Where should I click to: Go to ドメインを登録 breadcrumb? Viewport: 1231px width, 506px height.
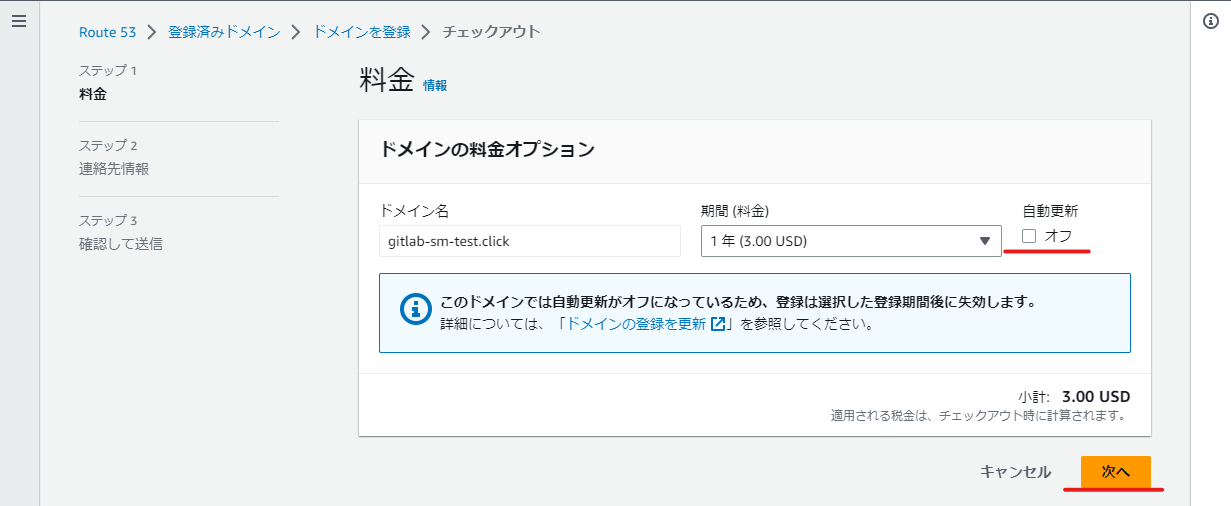click(362, 32)
